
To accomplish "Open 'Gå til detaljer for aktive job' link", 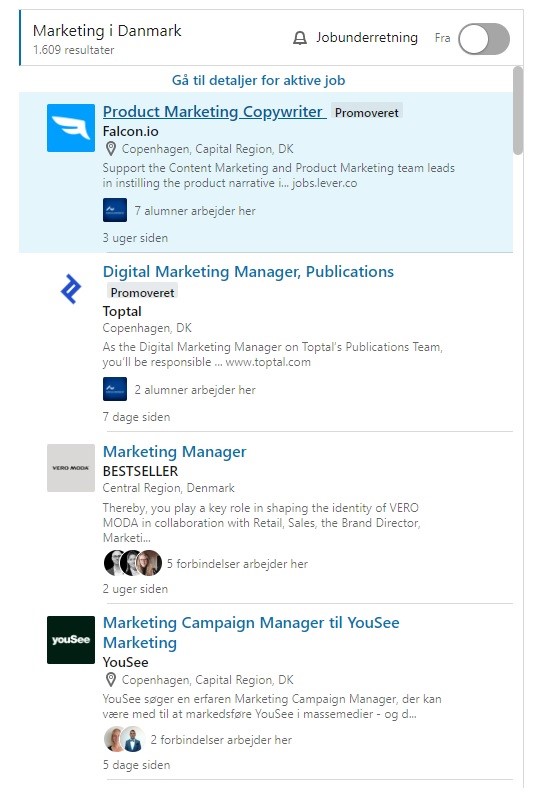I will click(x=258, y=80).
